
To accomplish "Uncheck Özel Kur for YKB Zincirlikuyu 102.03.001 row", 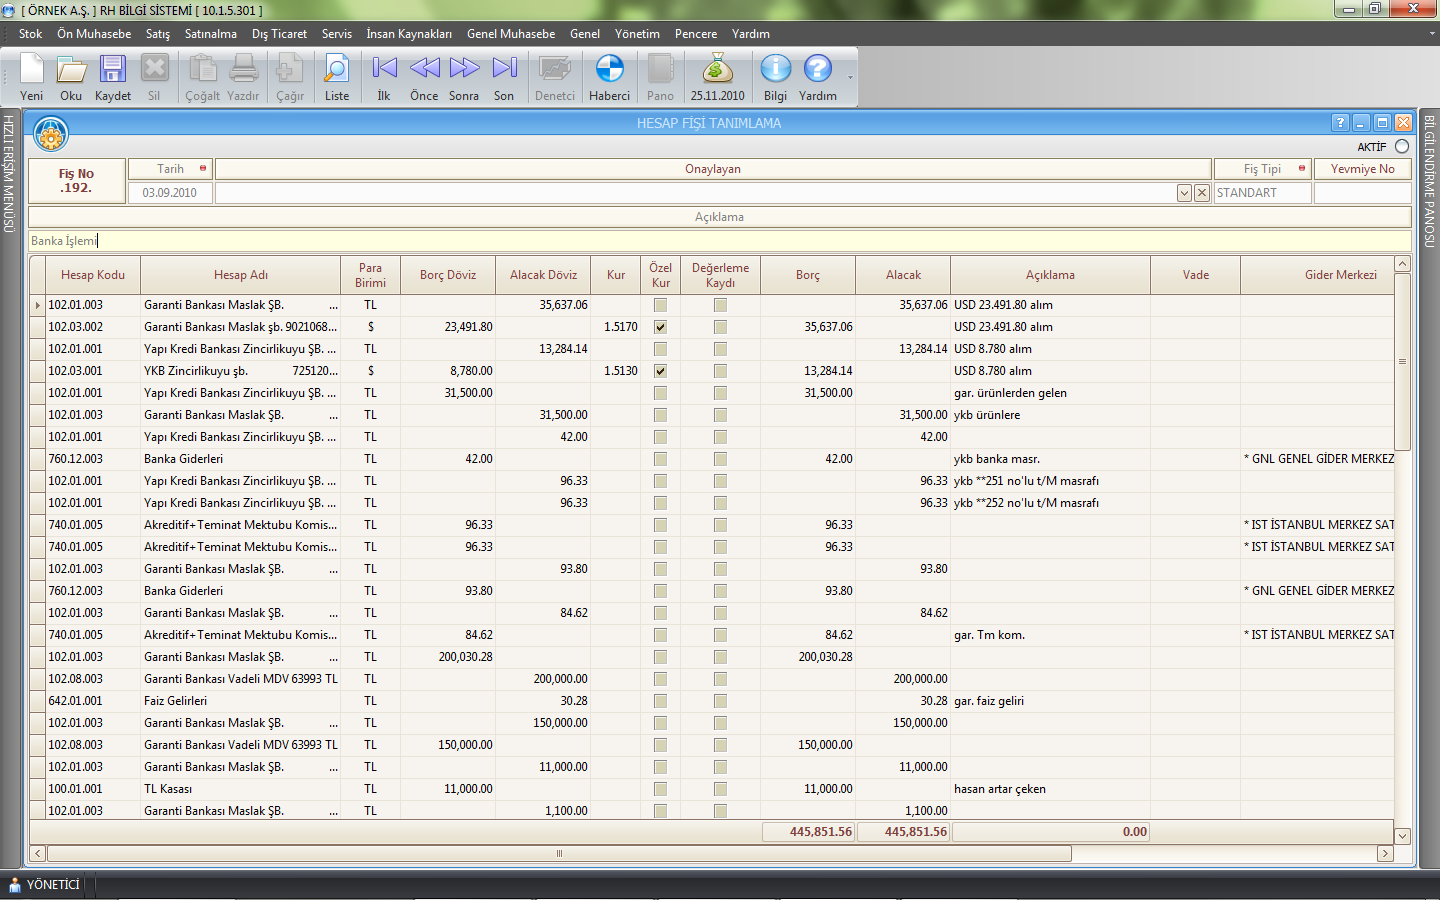I will tap(660, 371).
